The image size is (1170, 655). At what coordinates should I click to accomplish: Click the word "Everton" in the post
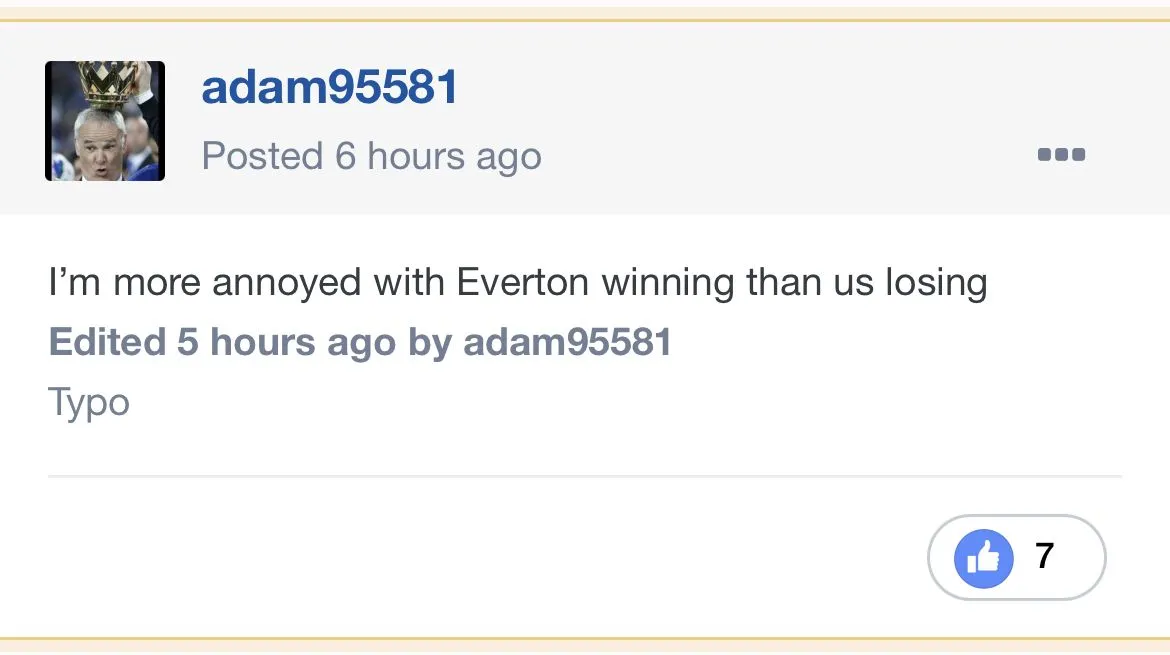523,283
